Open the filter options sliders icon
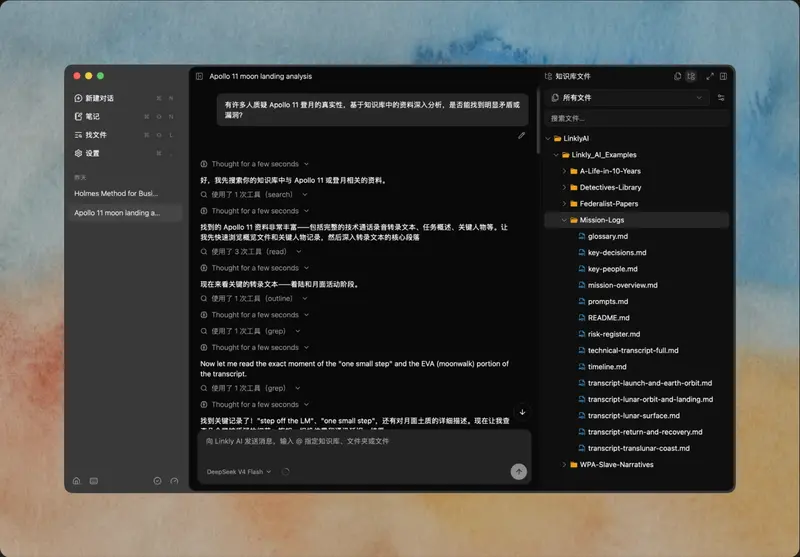The height and width of the screenshot is (557, 800). tap(721, 97)
